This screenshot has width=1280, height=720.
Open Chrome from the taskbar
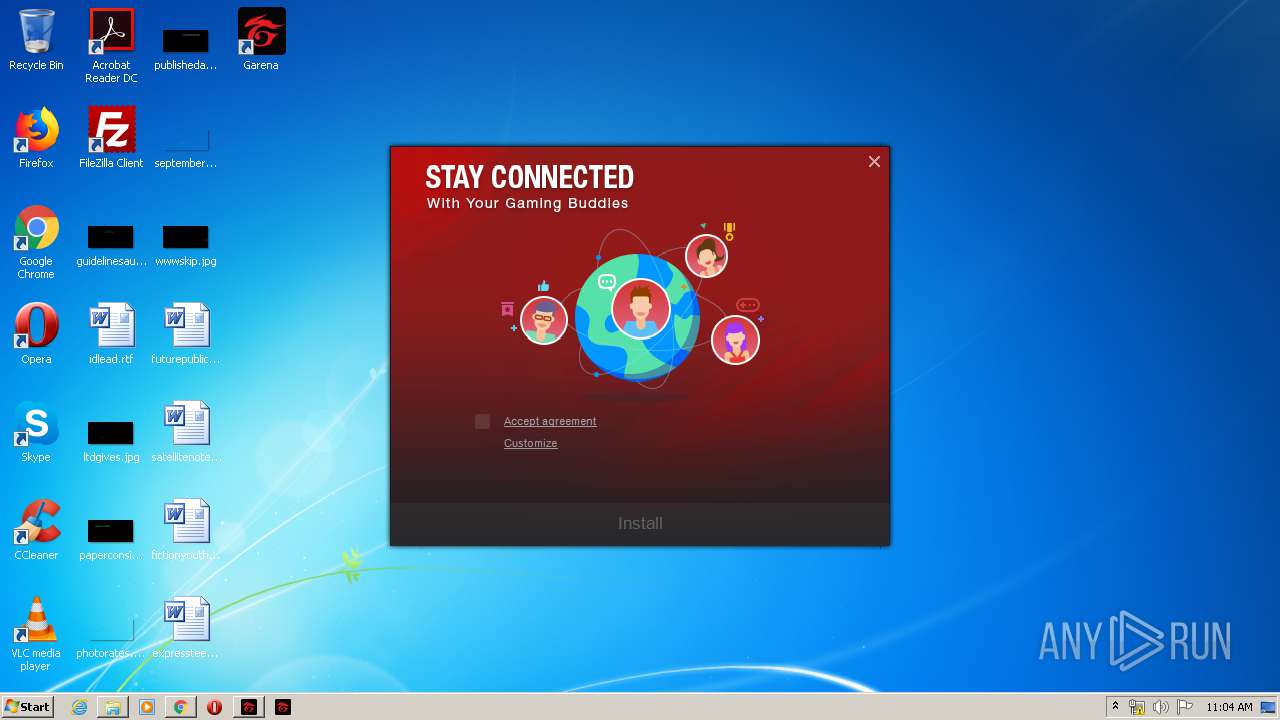coord(181,707)
